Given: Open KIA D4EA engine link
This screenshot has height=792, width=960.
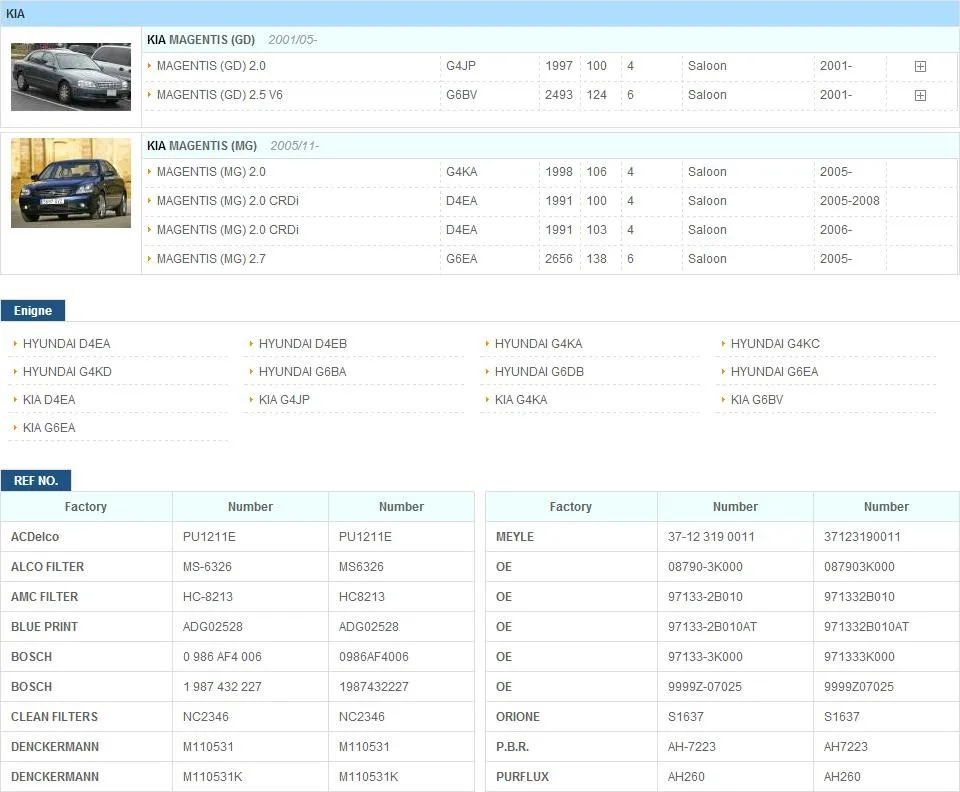Looking at the screenshot, I should pyautogui.click(x=49, y=400).
